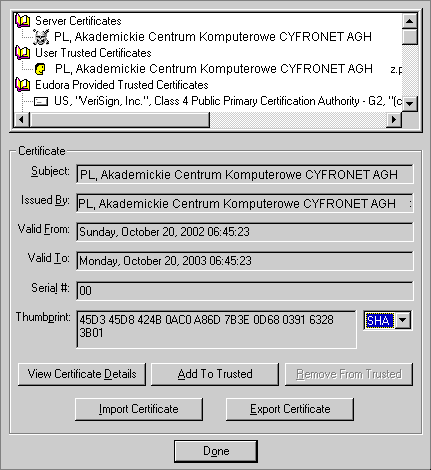Click the tree's scroll down arrow
431x470 pixels.
tap(410, 103)
